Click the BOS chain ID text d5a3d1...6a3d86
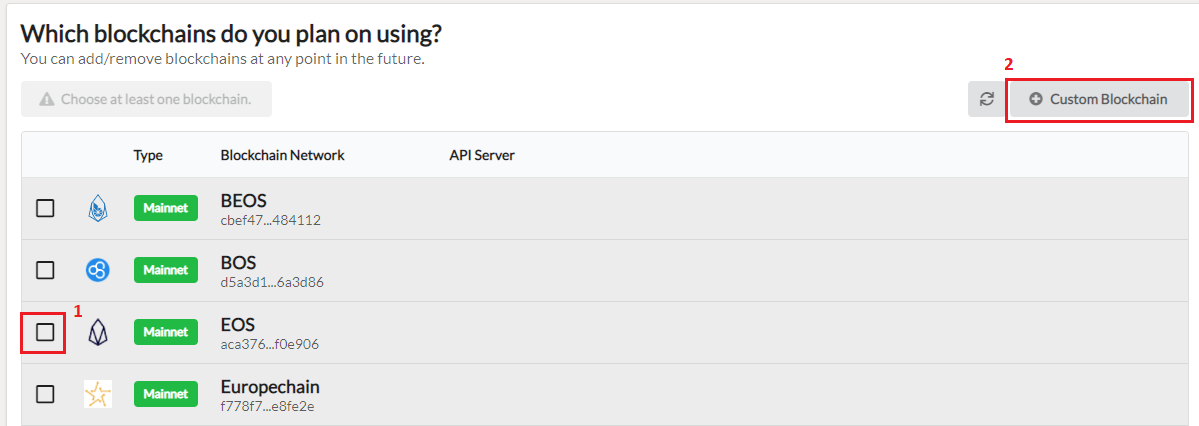 click(x=271, y=282)
